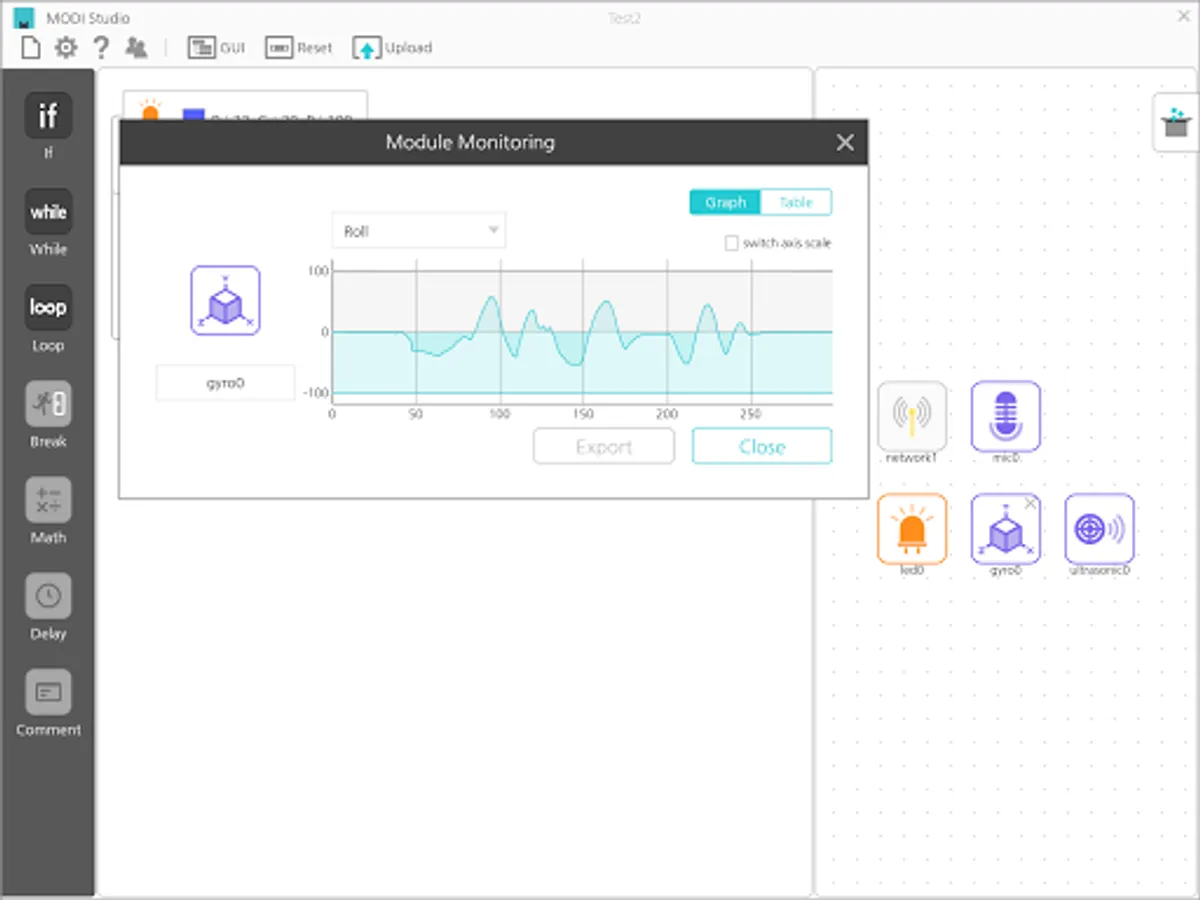Select the Loop block icon
Screen dimensions: 1200x900
click(x=48, y=308)
